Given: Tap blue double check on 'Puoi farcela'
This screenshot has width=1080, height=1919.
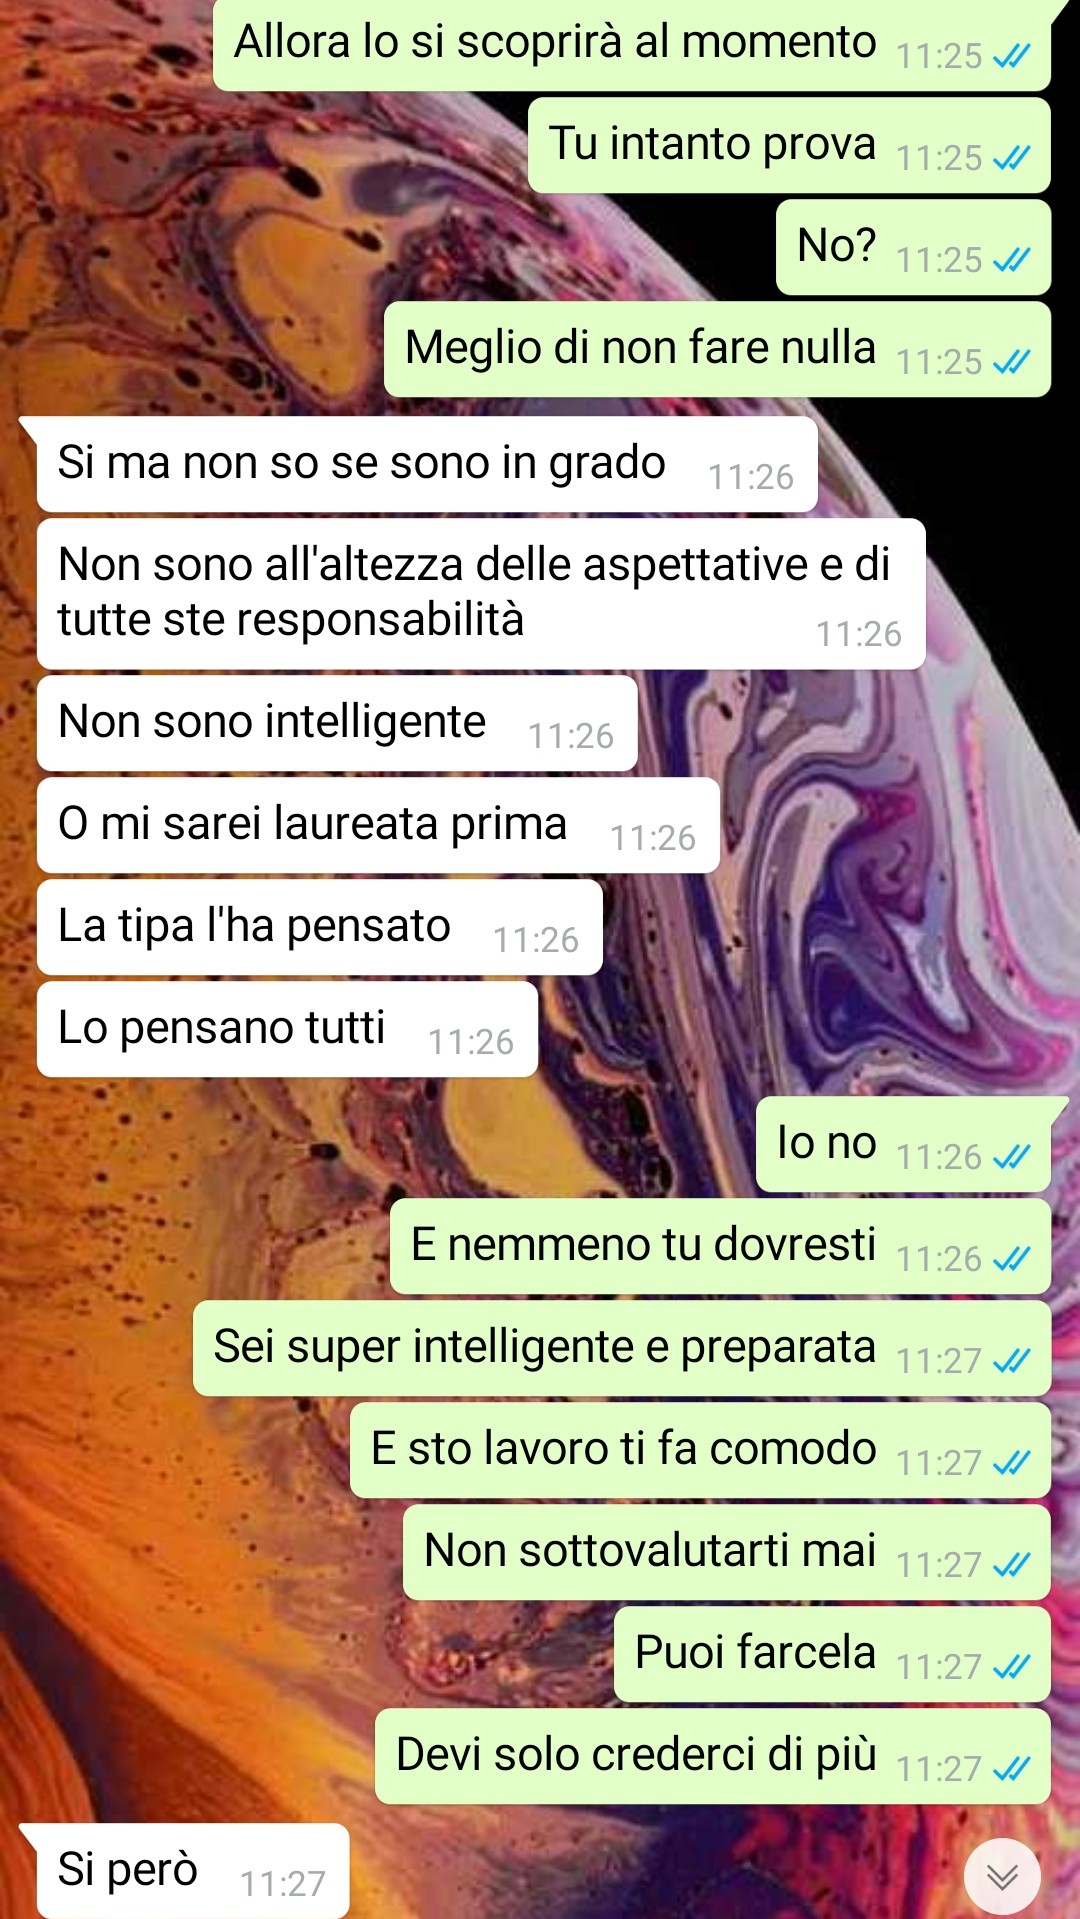Looking at the screenshot, I should click(x=1011, y=1668).
